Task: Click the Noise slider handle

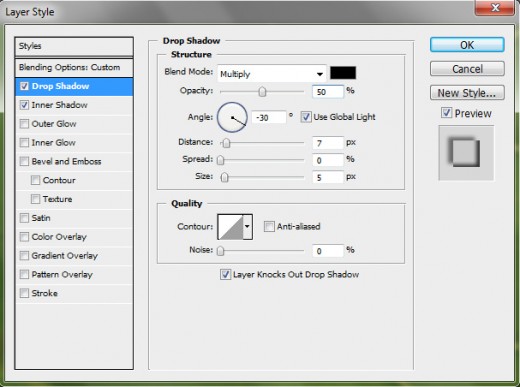Action: (x=220, y=251)
